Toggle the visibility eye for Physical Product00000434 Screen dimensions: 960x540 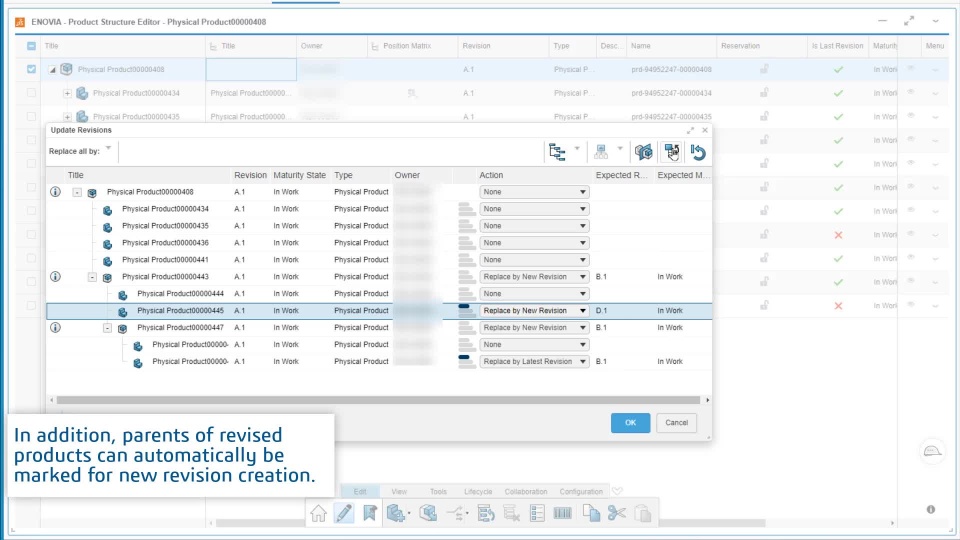click(911, 92)
